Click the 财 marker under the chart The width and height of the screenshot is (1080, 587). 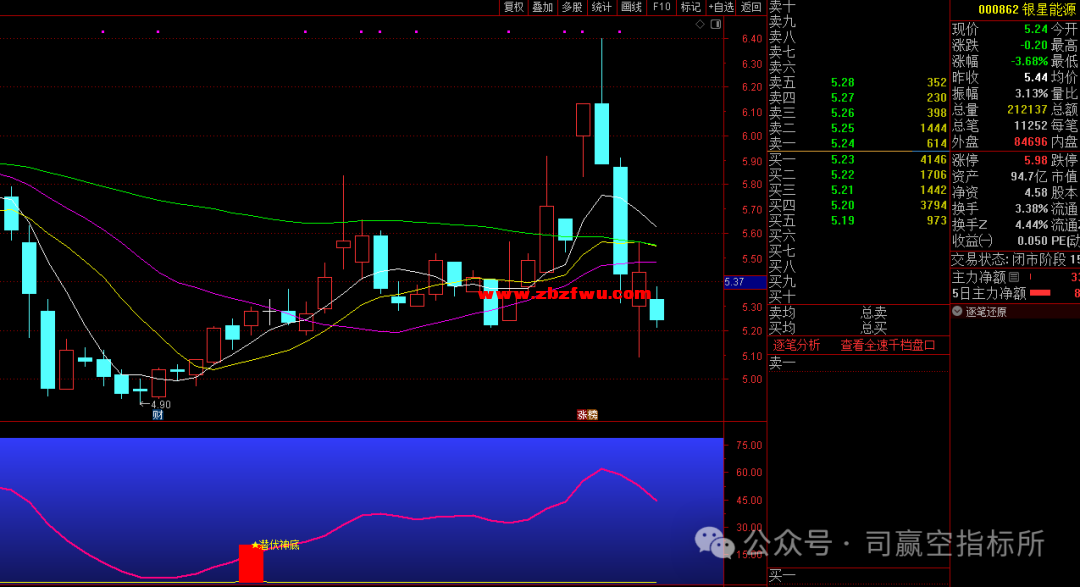point(158,415)
